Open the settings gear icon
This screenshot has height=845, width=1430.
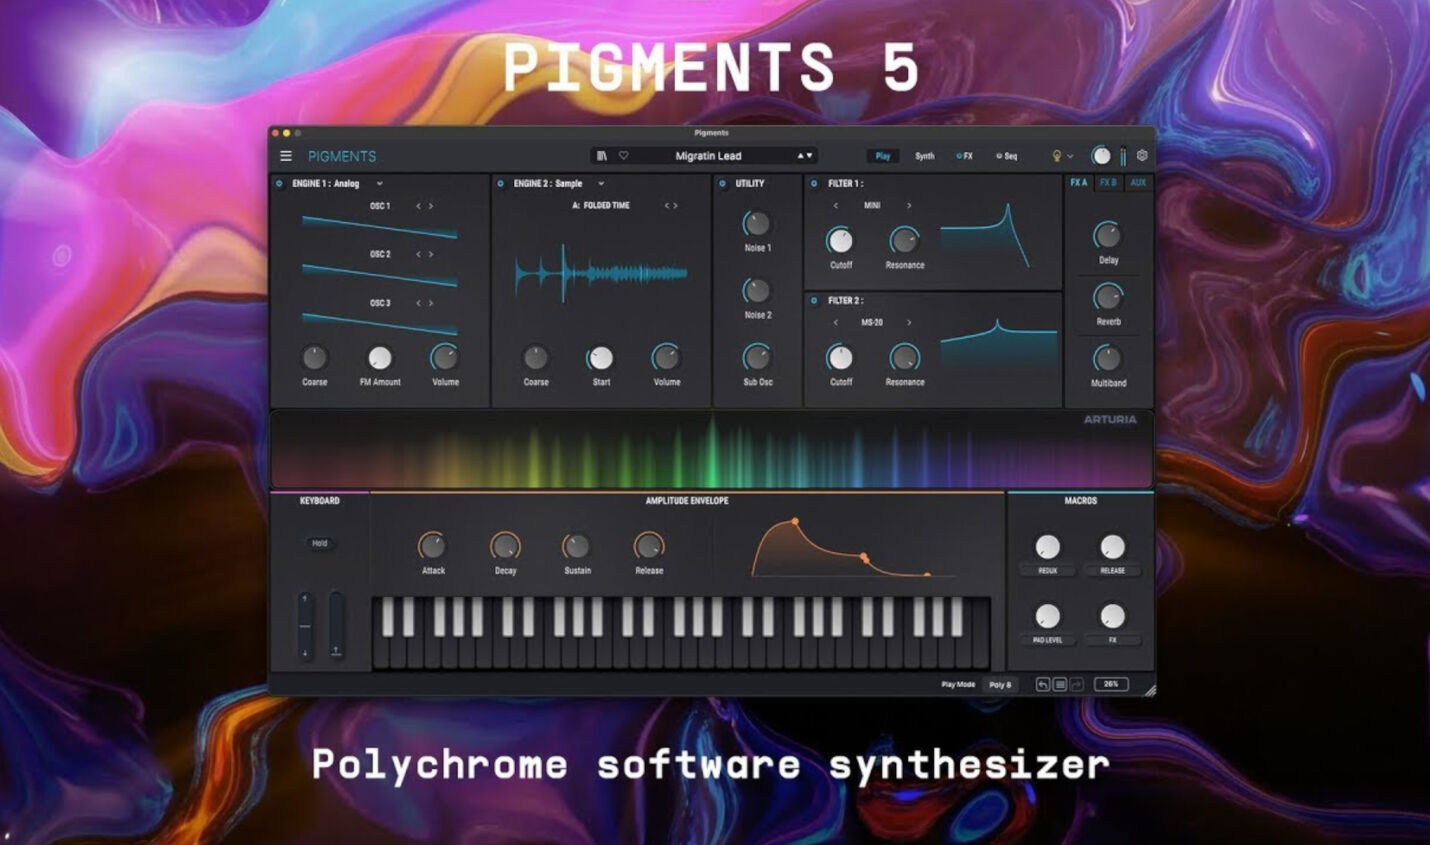(1142, 155)
